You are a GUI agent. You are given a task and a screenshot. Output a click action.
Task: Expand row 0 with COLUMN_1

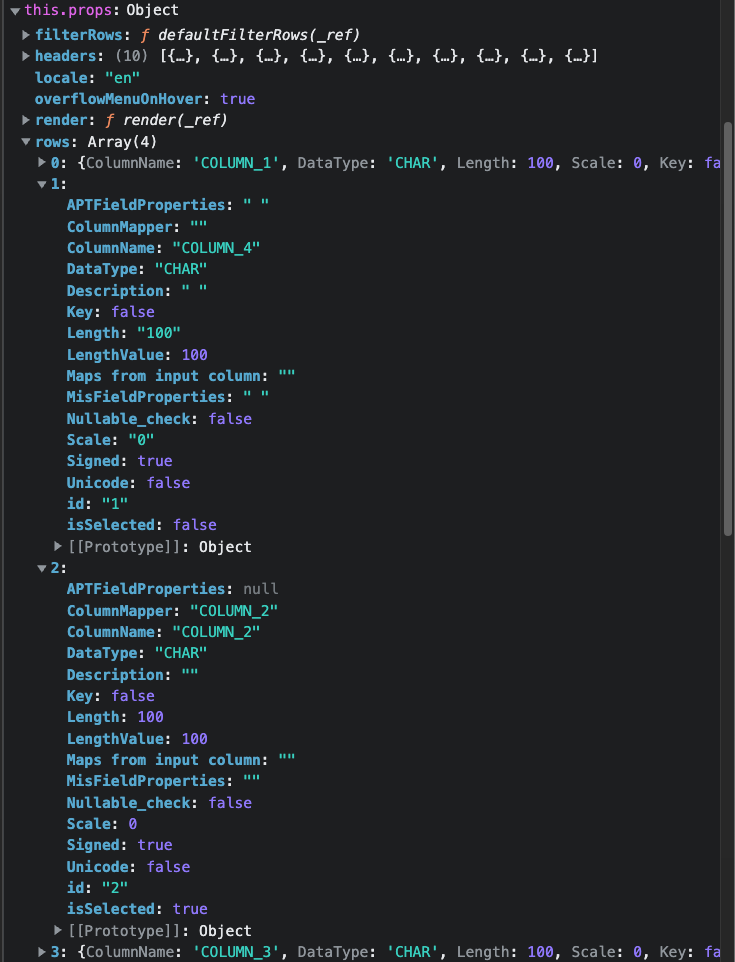coord(42,163)
